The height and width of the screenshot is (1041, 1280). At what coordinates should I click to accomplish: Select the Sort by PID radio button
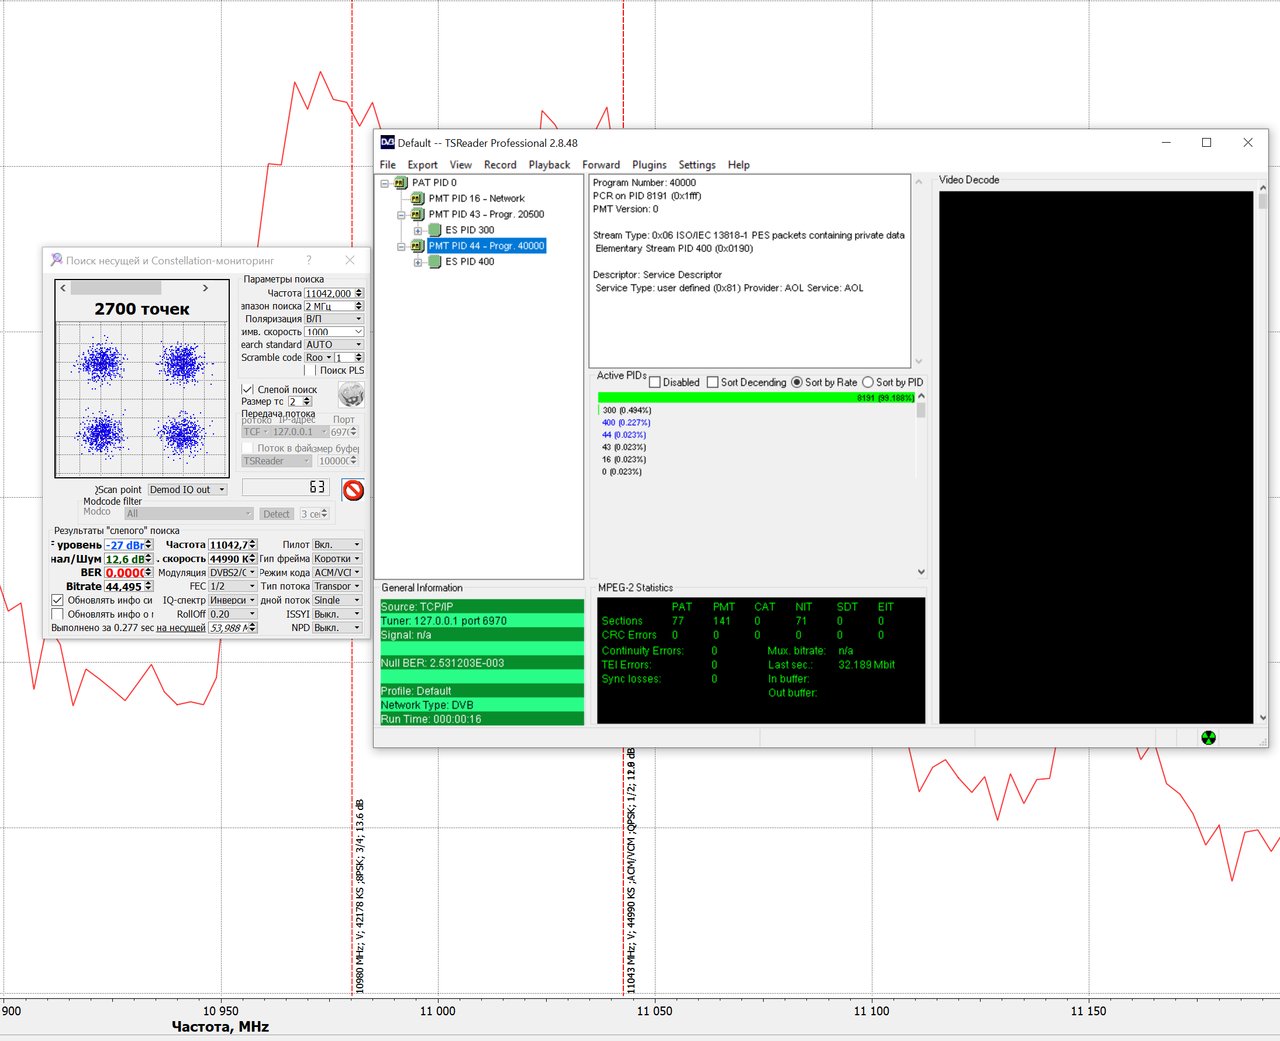pos(867,382)
